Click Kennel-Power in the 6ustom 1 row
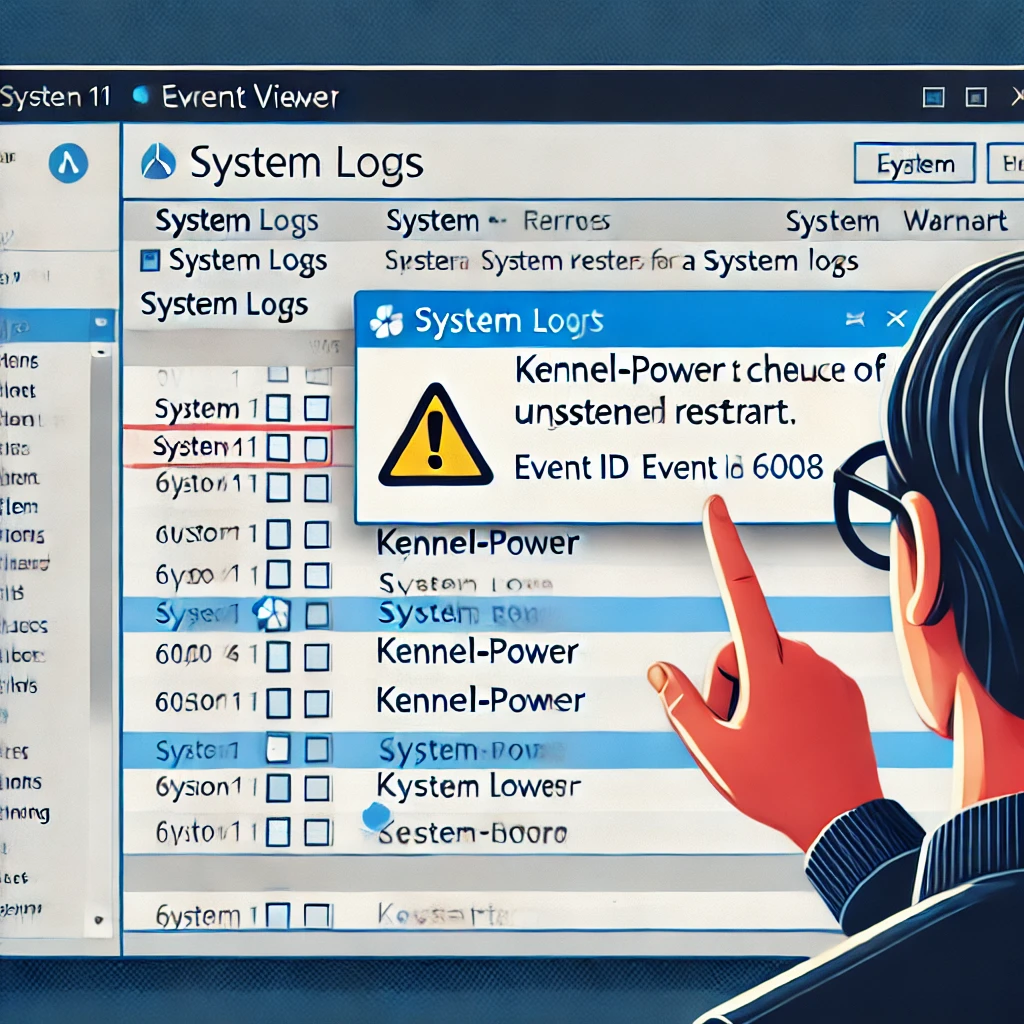Viewport: 1024px width, 1024px height. click(478, 543)
